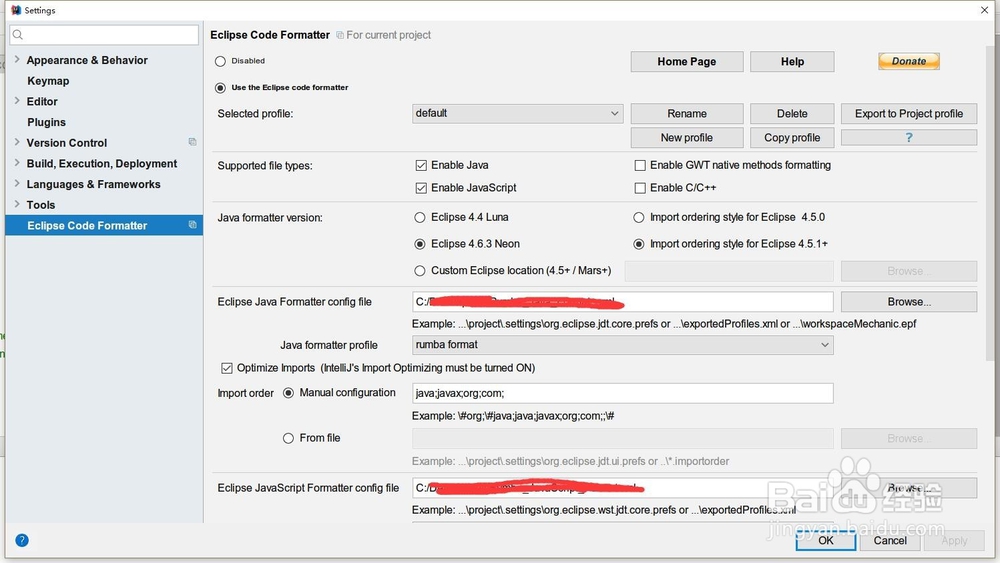The image size is (1000, 563).
Task: Click the Eclipse Java Formatter config file field
Action: tap(622, 302)
